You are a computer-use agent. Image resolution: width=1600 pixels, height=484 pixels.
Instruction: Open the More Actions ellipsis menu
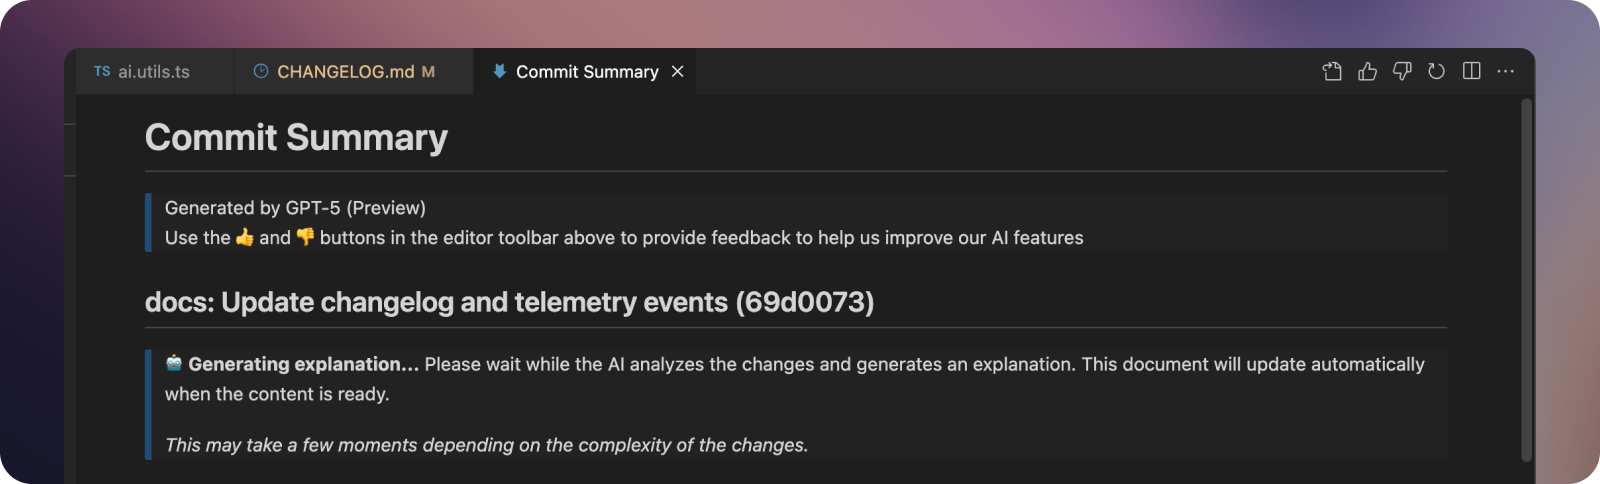1505,71
